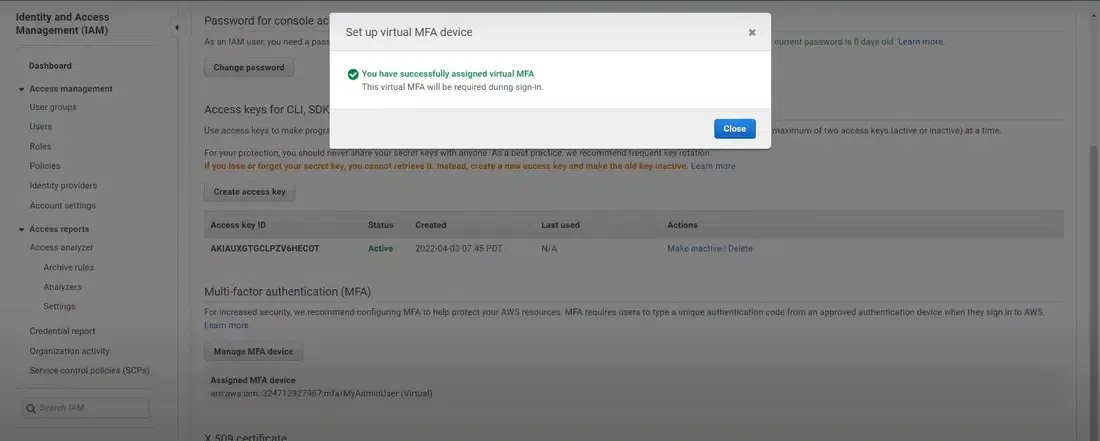This screenshot has width=1100, height=441.
Task: Open Organization activity
Action: [69, 351]
